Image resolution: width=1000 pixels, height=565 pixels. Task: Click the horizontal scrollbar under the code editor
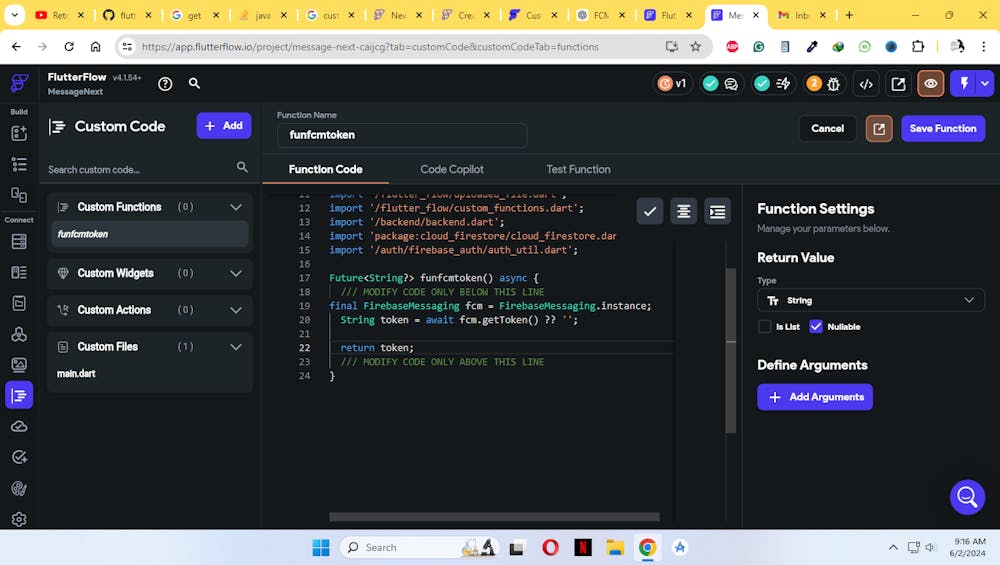pyautogui.click(x=494, y=517)
